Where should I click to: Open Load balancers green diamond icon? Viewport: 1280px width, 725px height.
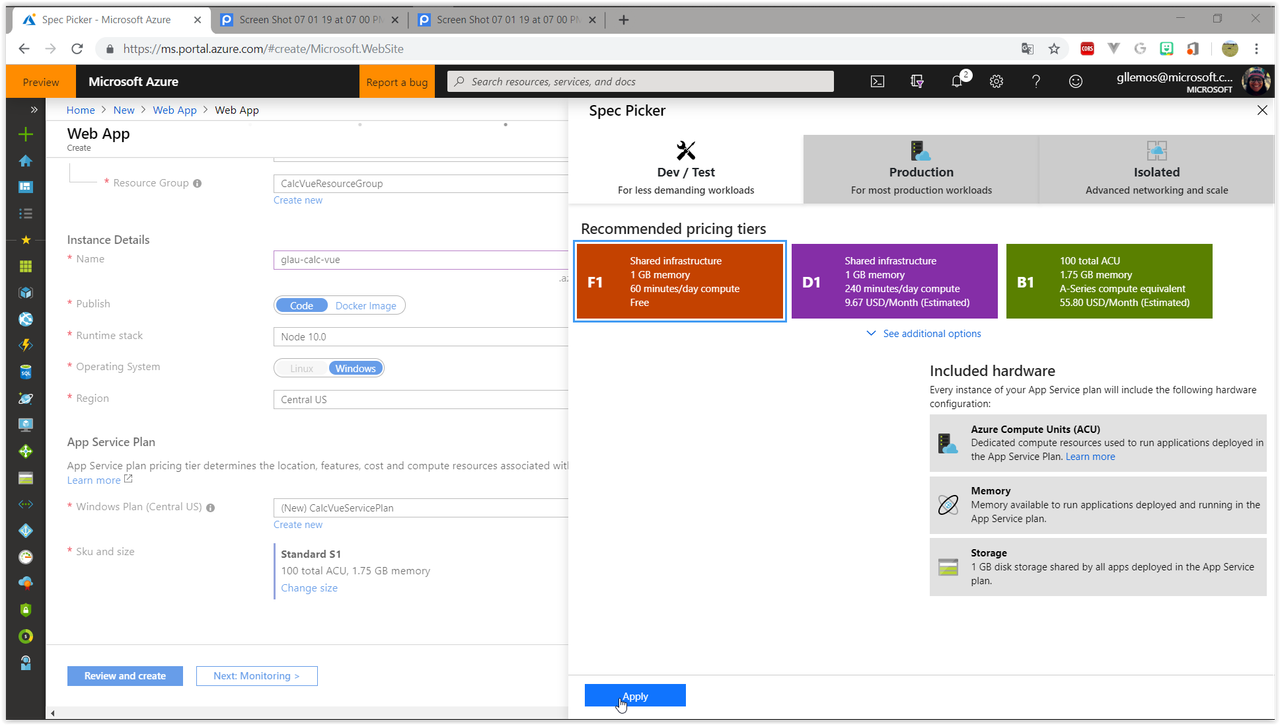click(x=26, y=451)
